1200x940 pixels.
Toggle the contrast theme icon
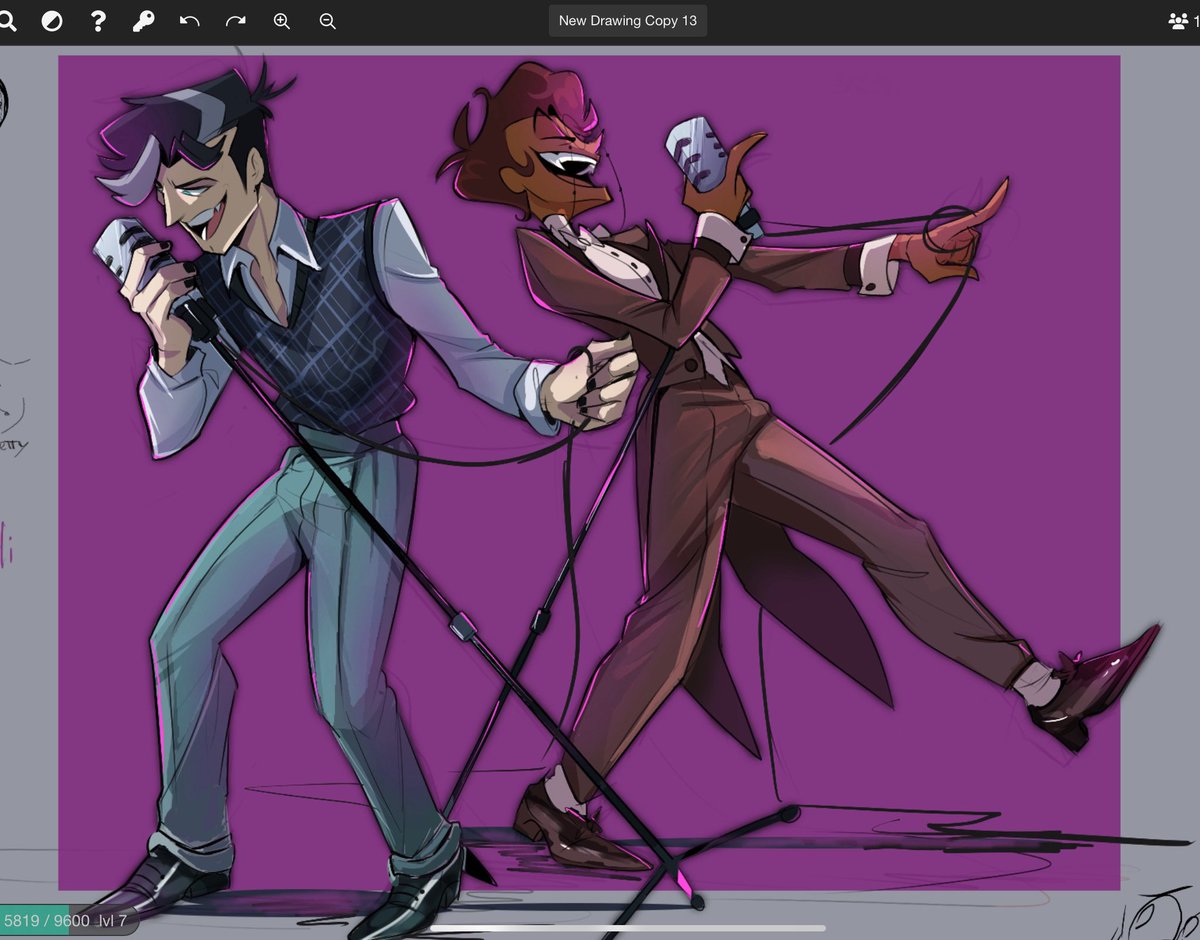pyautogui.click(x=52, y=21)
